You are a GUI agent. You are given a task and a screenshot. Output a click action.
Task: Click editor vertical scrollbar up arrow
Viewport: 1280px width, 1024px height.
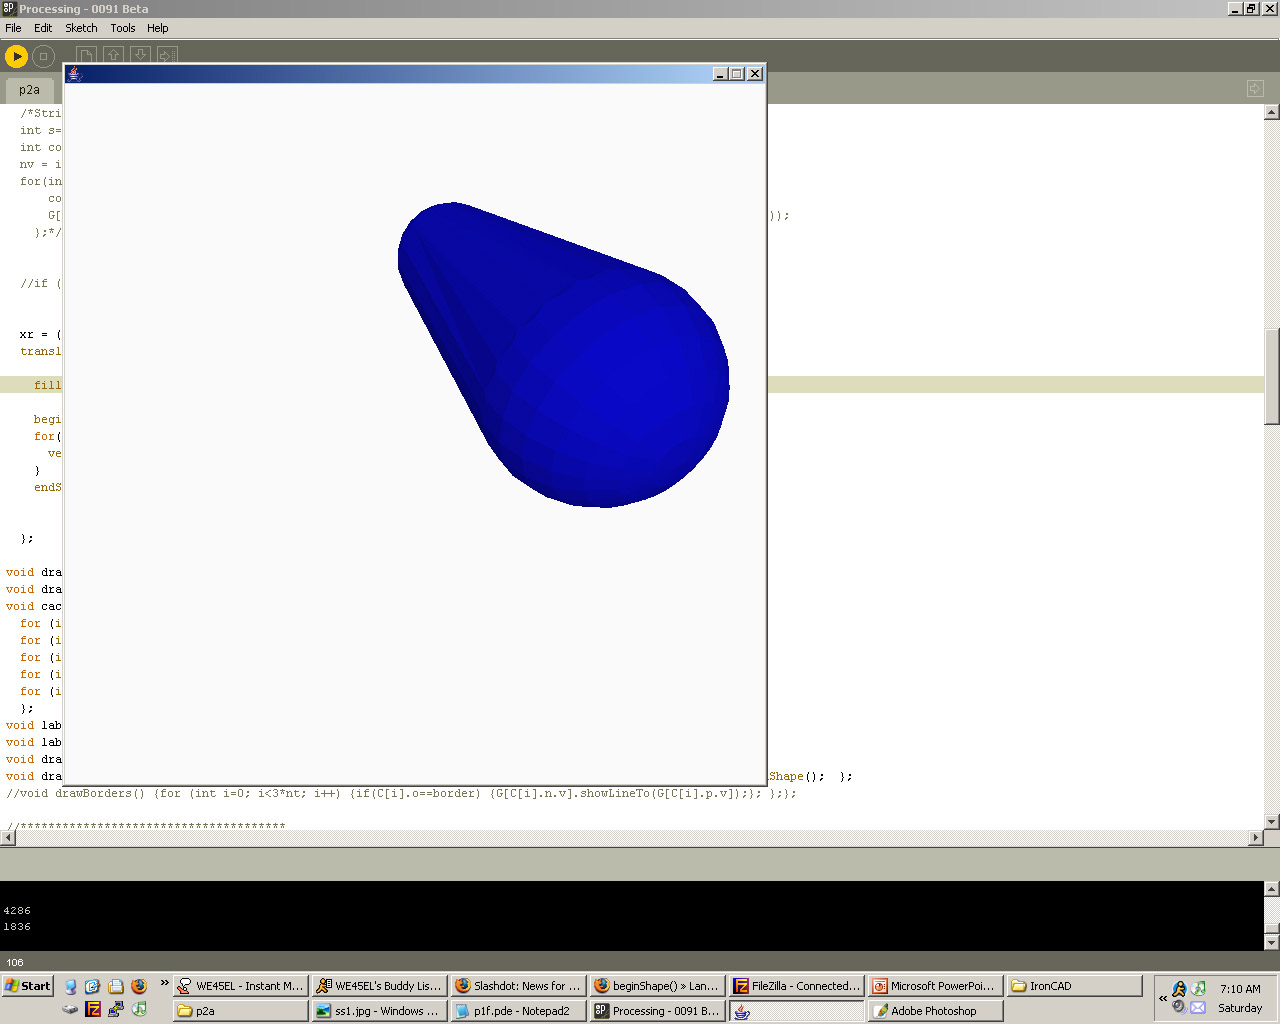(x=1272, y=113)
